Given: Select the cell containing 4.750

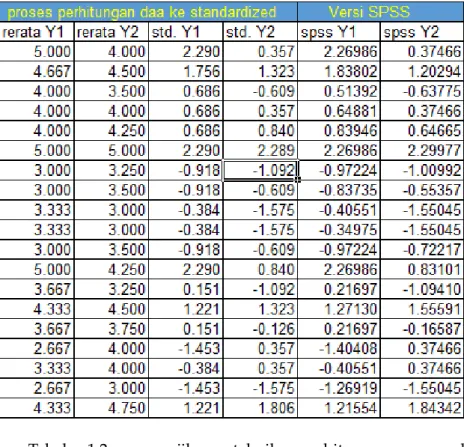Looking at the screenshot, I should pos(111,408).
